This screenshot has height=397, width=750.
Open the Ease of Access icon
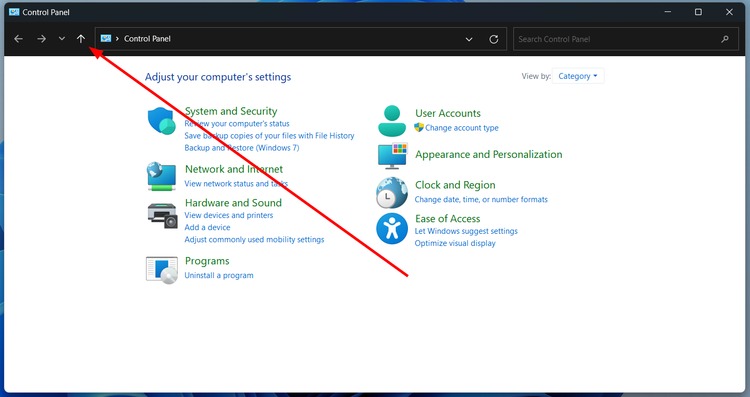pyautogui.click(x=392, y=229)
